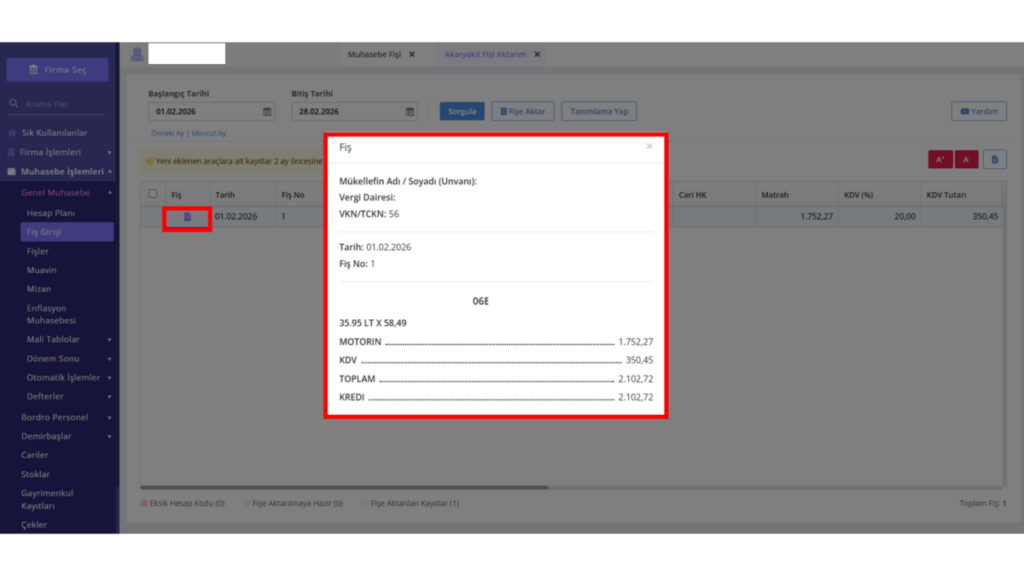1024x576 pixels.
Task: Select the Önceki Ay link
Action: [167, 133]
